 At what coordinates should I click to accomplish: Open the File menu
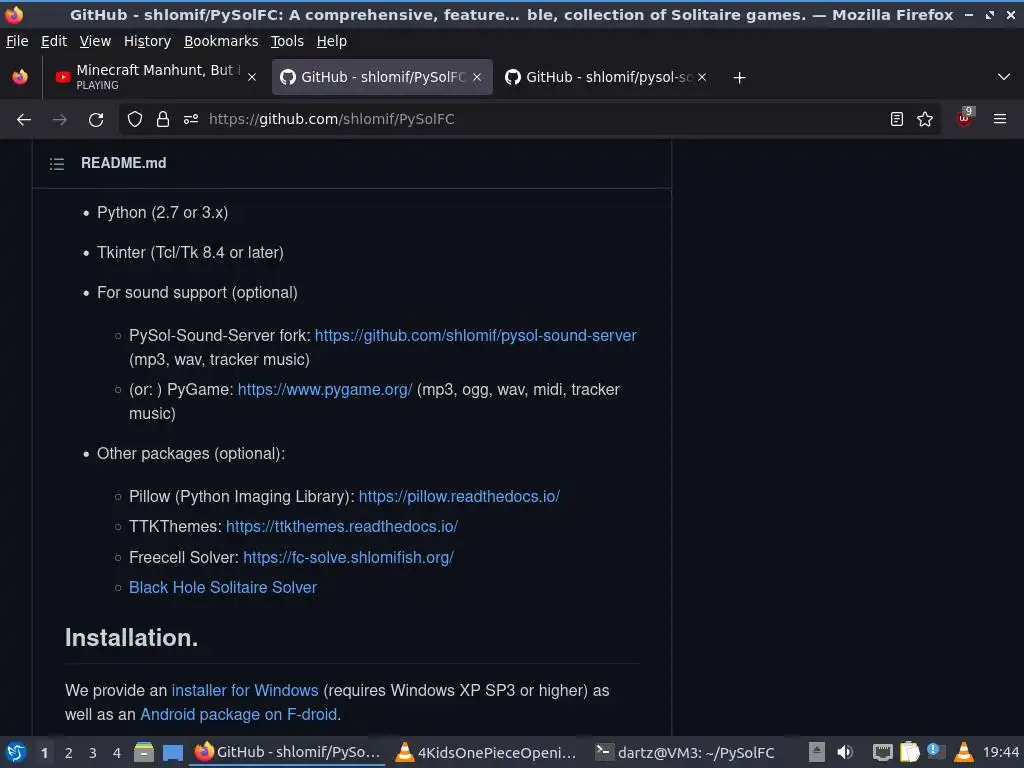coord(17,41)
